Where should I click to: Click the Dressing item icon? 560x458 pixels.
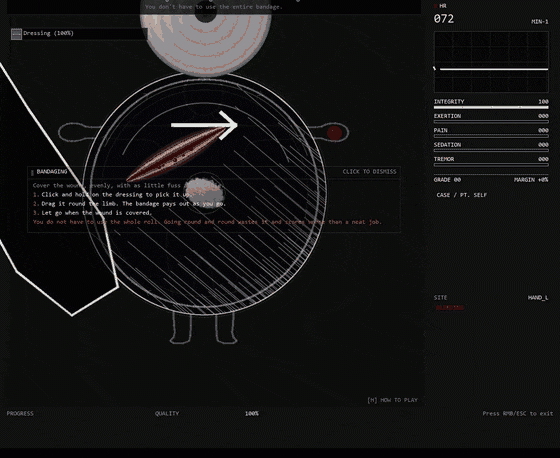(16, 34)
